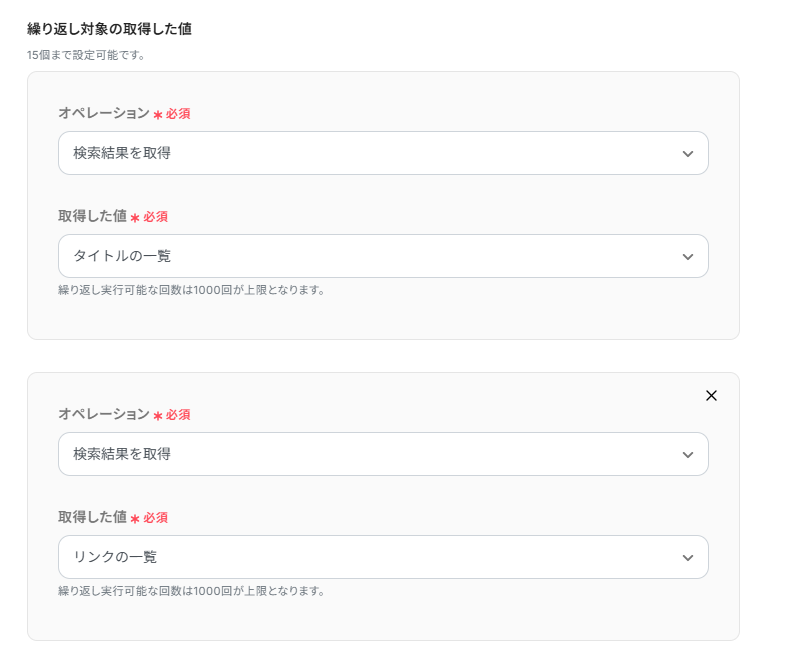
Task: Click red 必須 marker above タイトルの一覧 dropdown
Action: [155, 217]
